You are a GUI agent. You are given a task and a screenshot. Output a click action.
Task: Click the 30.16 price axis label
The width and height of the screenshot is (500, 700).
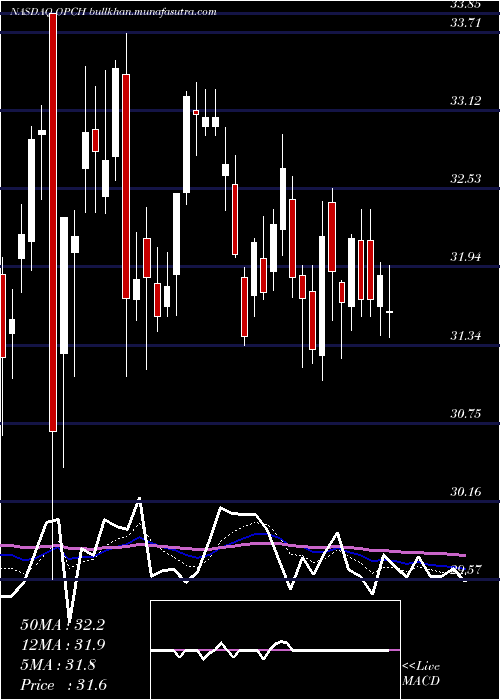click(x=465, y=492)
